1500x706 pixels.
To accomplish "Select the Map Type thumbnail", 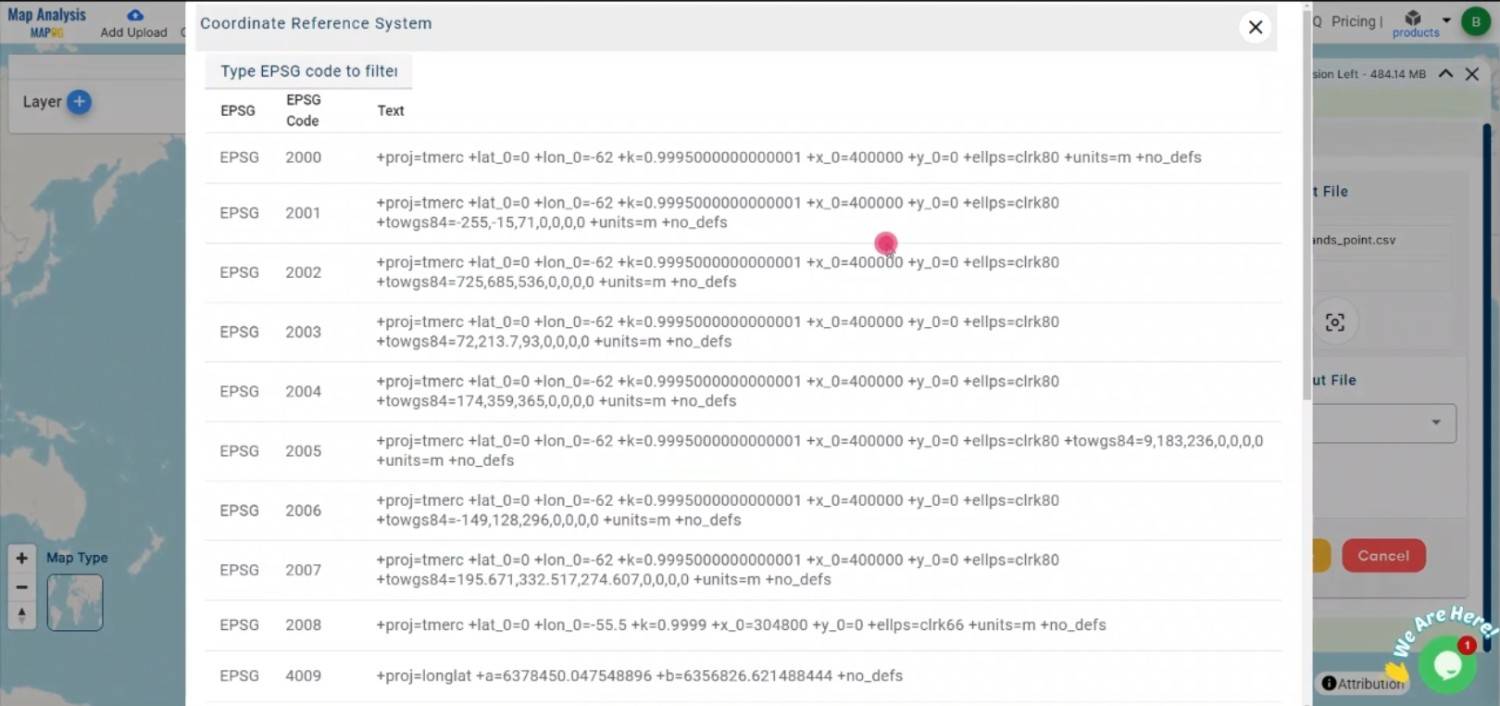I will tap(75, 602).
